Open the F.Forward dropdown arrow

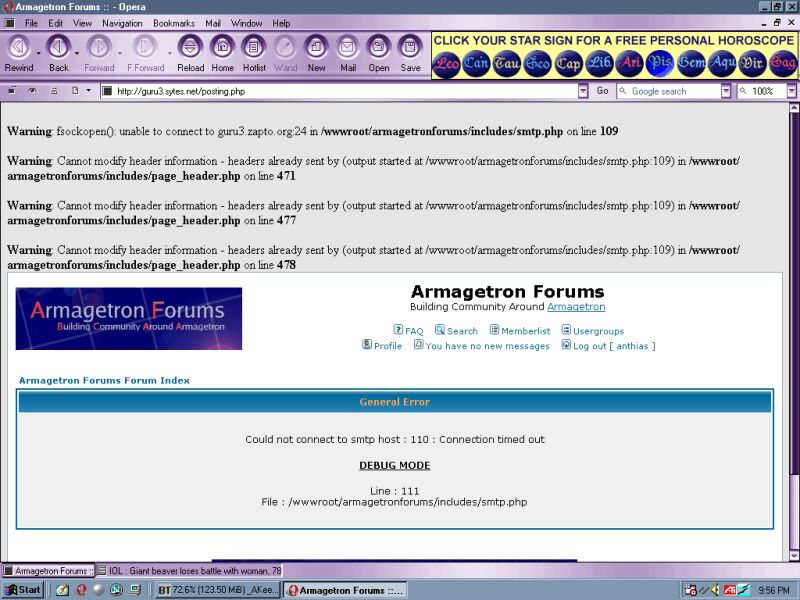pos(170,53)
